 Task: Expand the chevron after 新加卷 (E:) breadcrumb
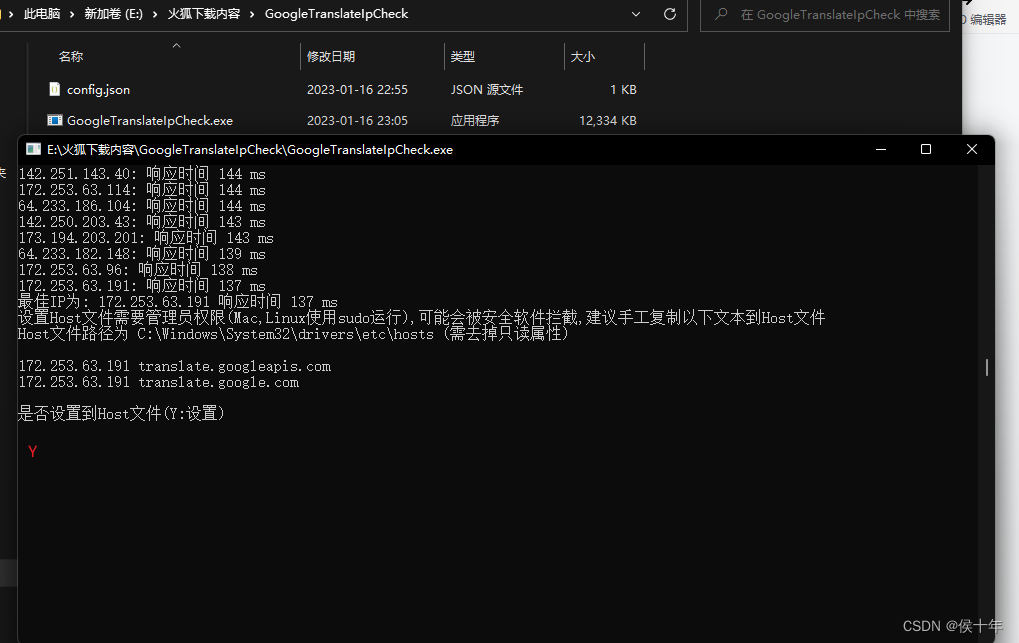pos(155,14)
